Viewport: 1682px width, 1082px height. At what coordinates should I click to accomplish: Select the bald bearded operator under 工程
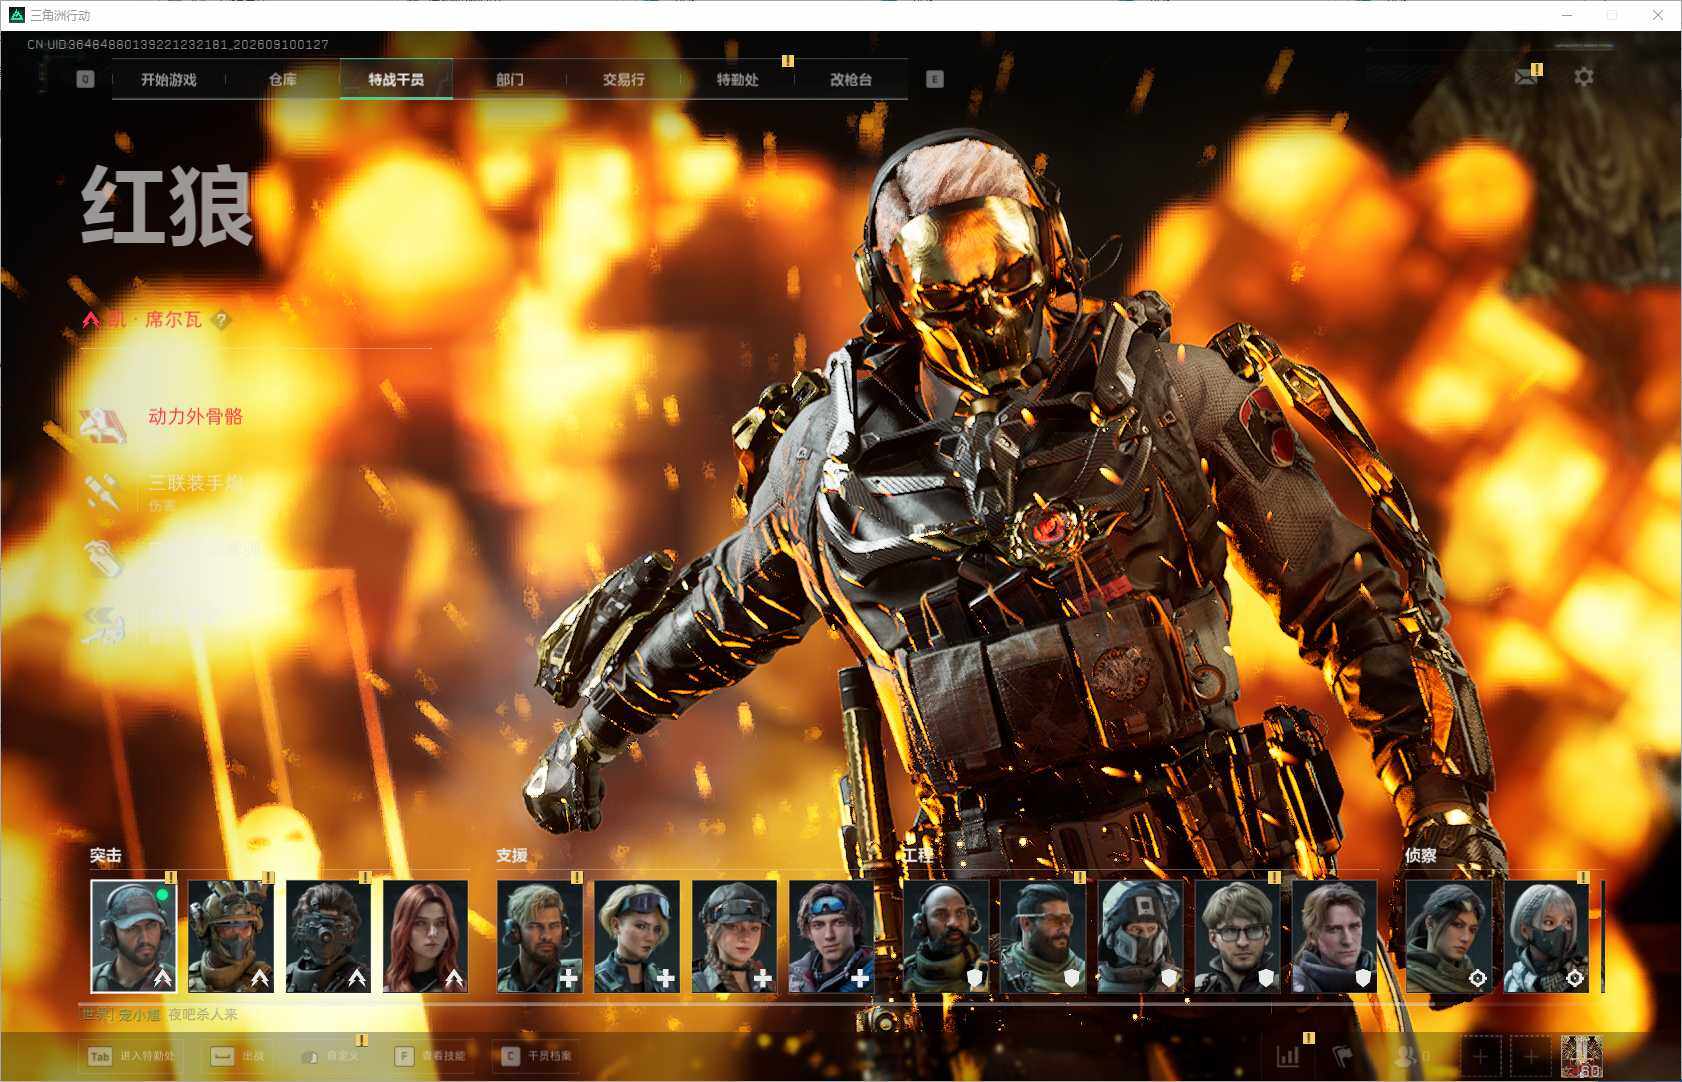[x=946, y=936]
